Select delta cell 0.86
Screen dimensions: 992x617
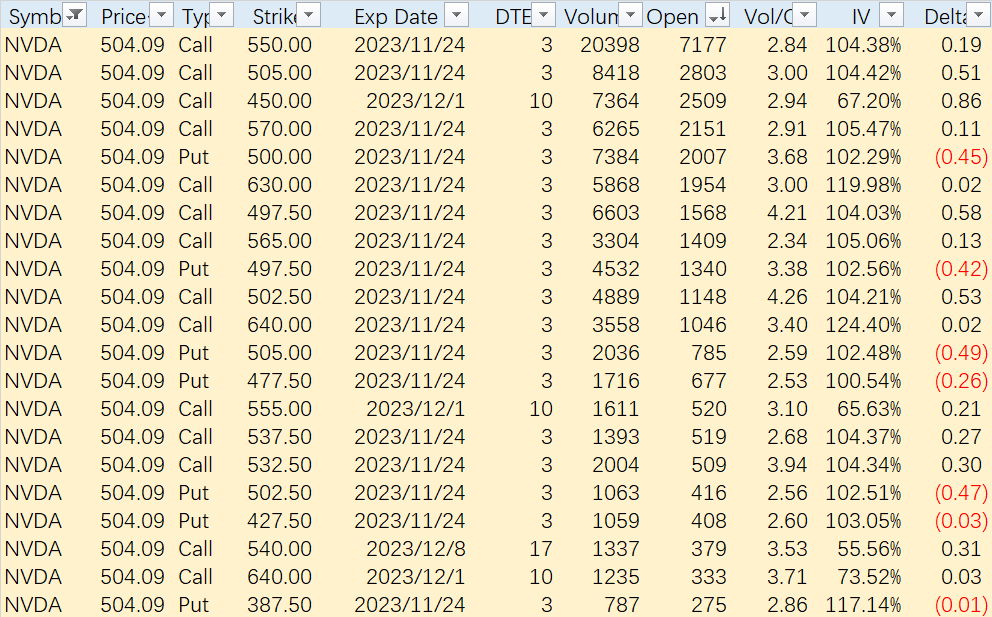(961, 101)
